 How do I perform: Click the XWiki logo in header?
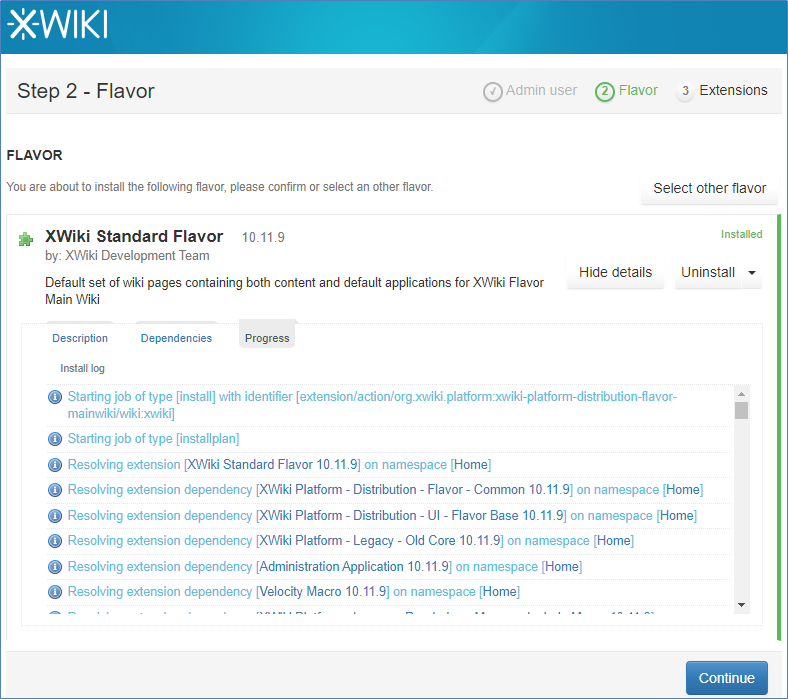coord(57,24)
